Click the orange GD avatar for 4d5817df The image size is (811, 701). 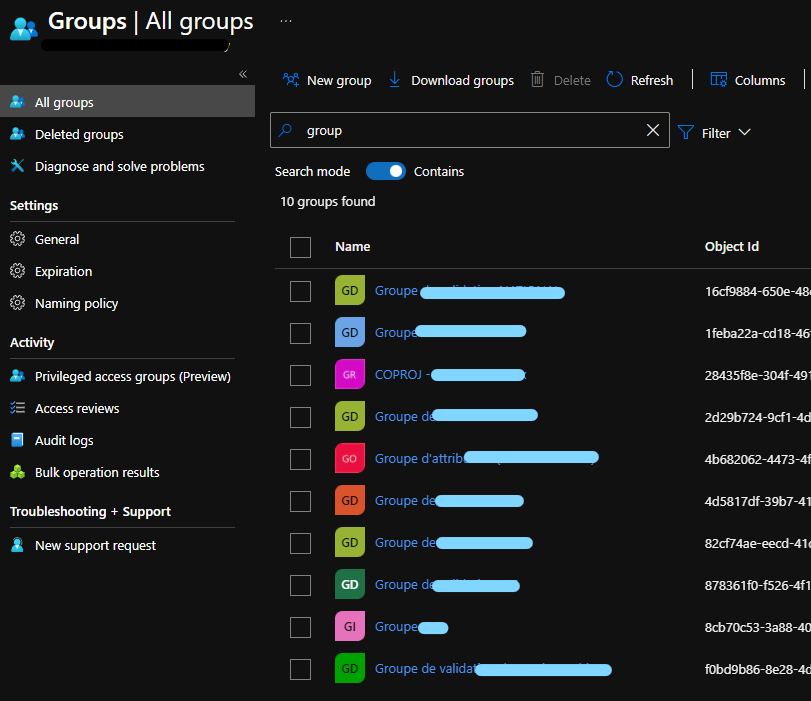tap(350, 500)
